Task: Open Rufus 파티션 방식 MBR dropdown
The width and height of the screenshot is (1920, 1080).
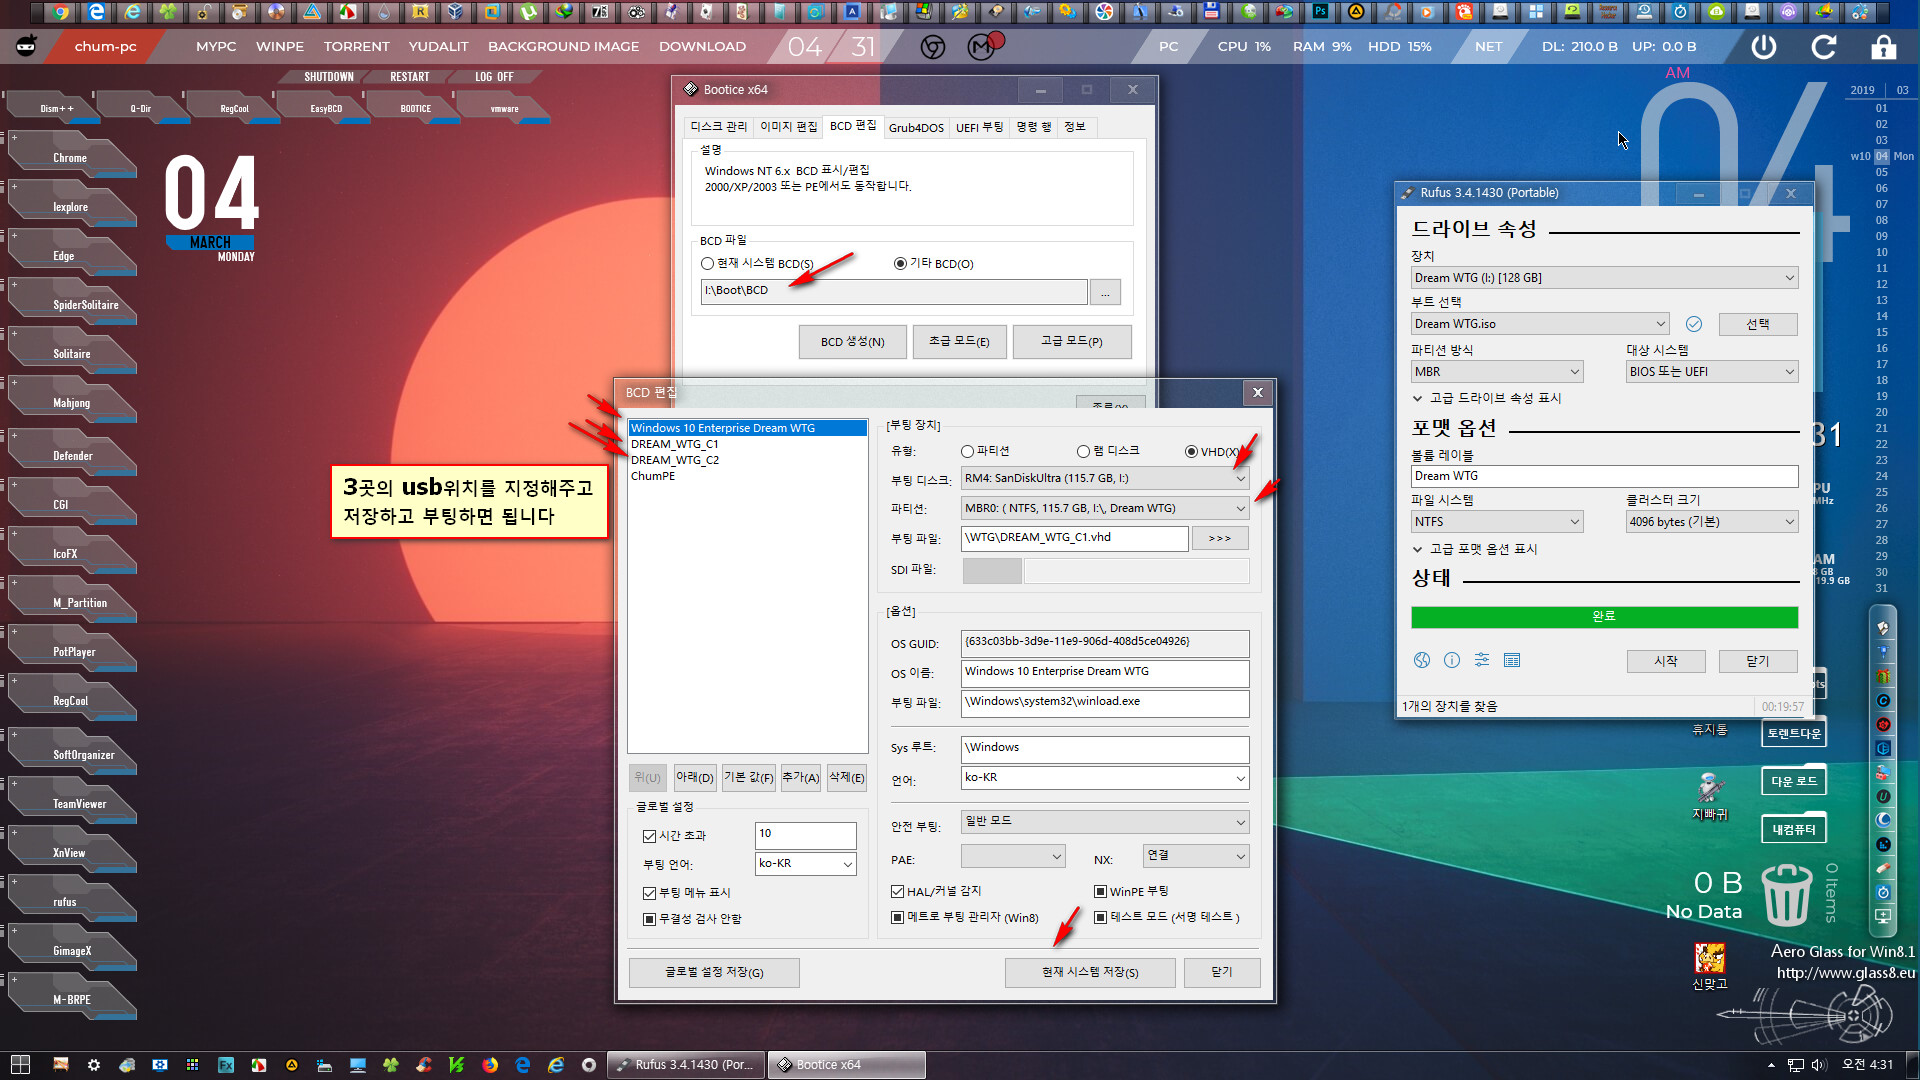Action: coord(1497,372)
